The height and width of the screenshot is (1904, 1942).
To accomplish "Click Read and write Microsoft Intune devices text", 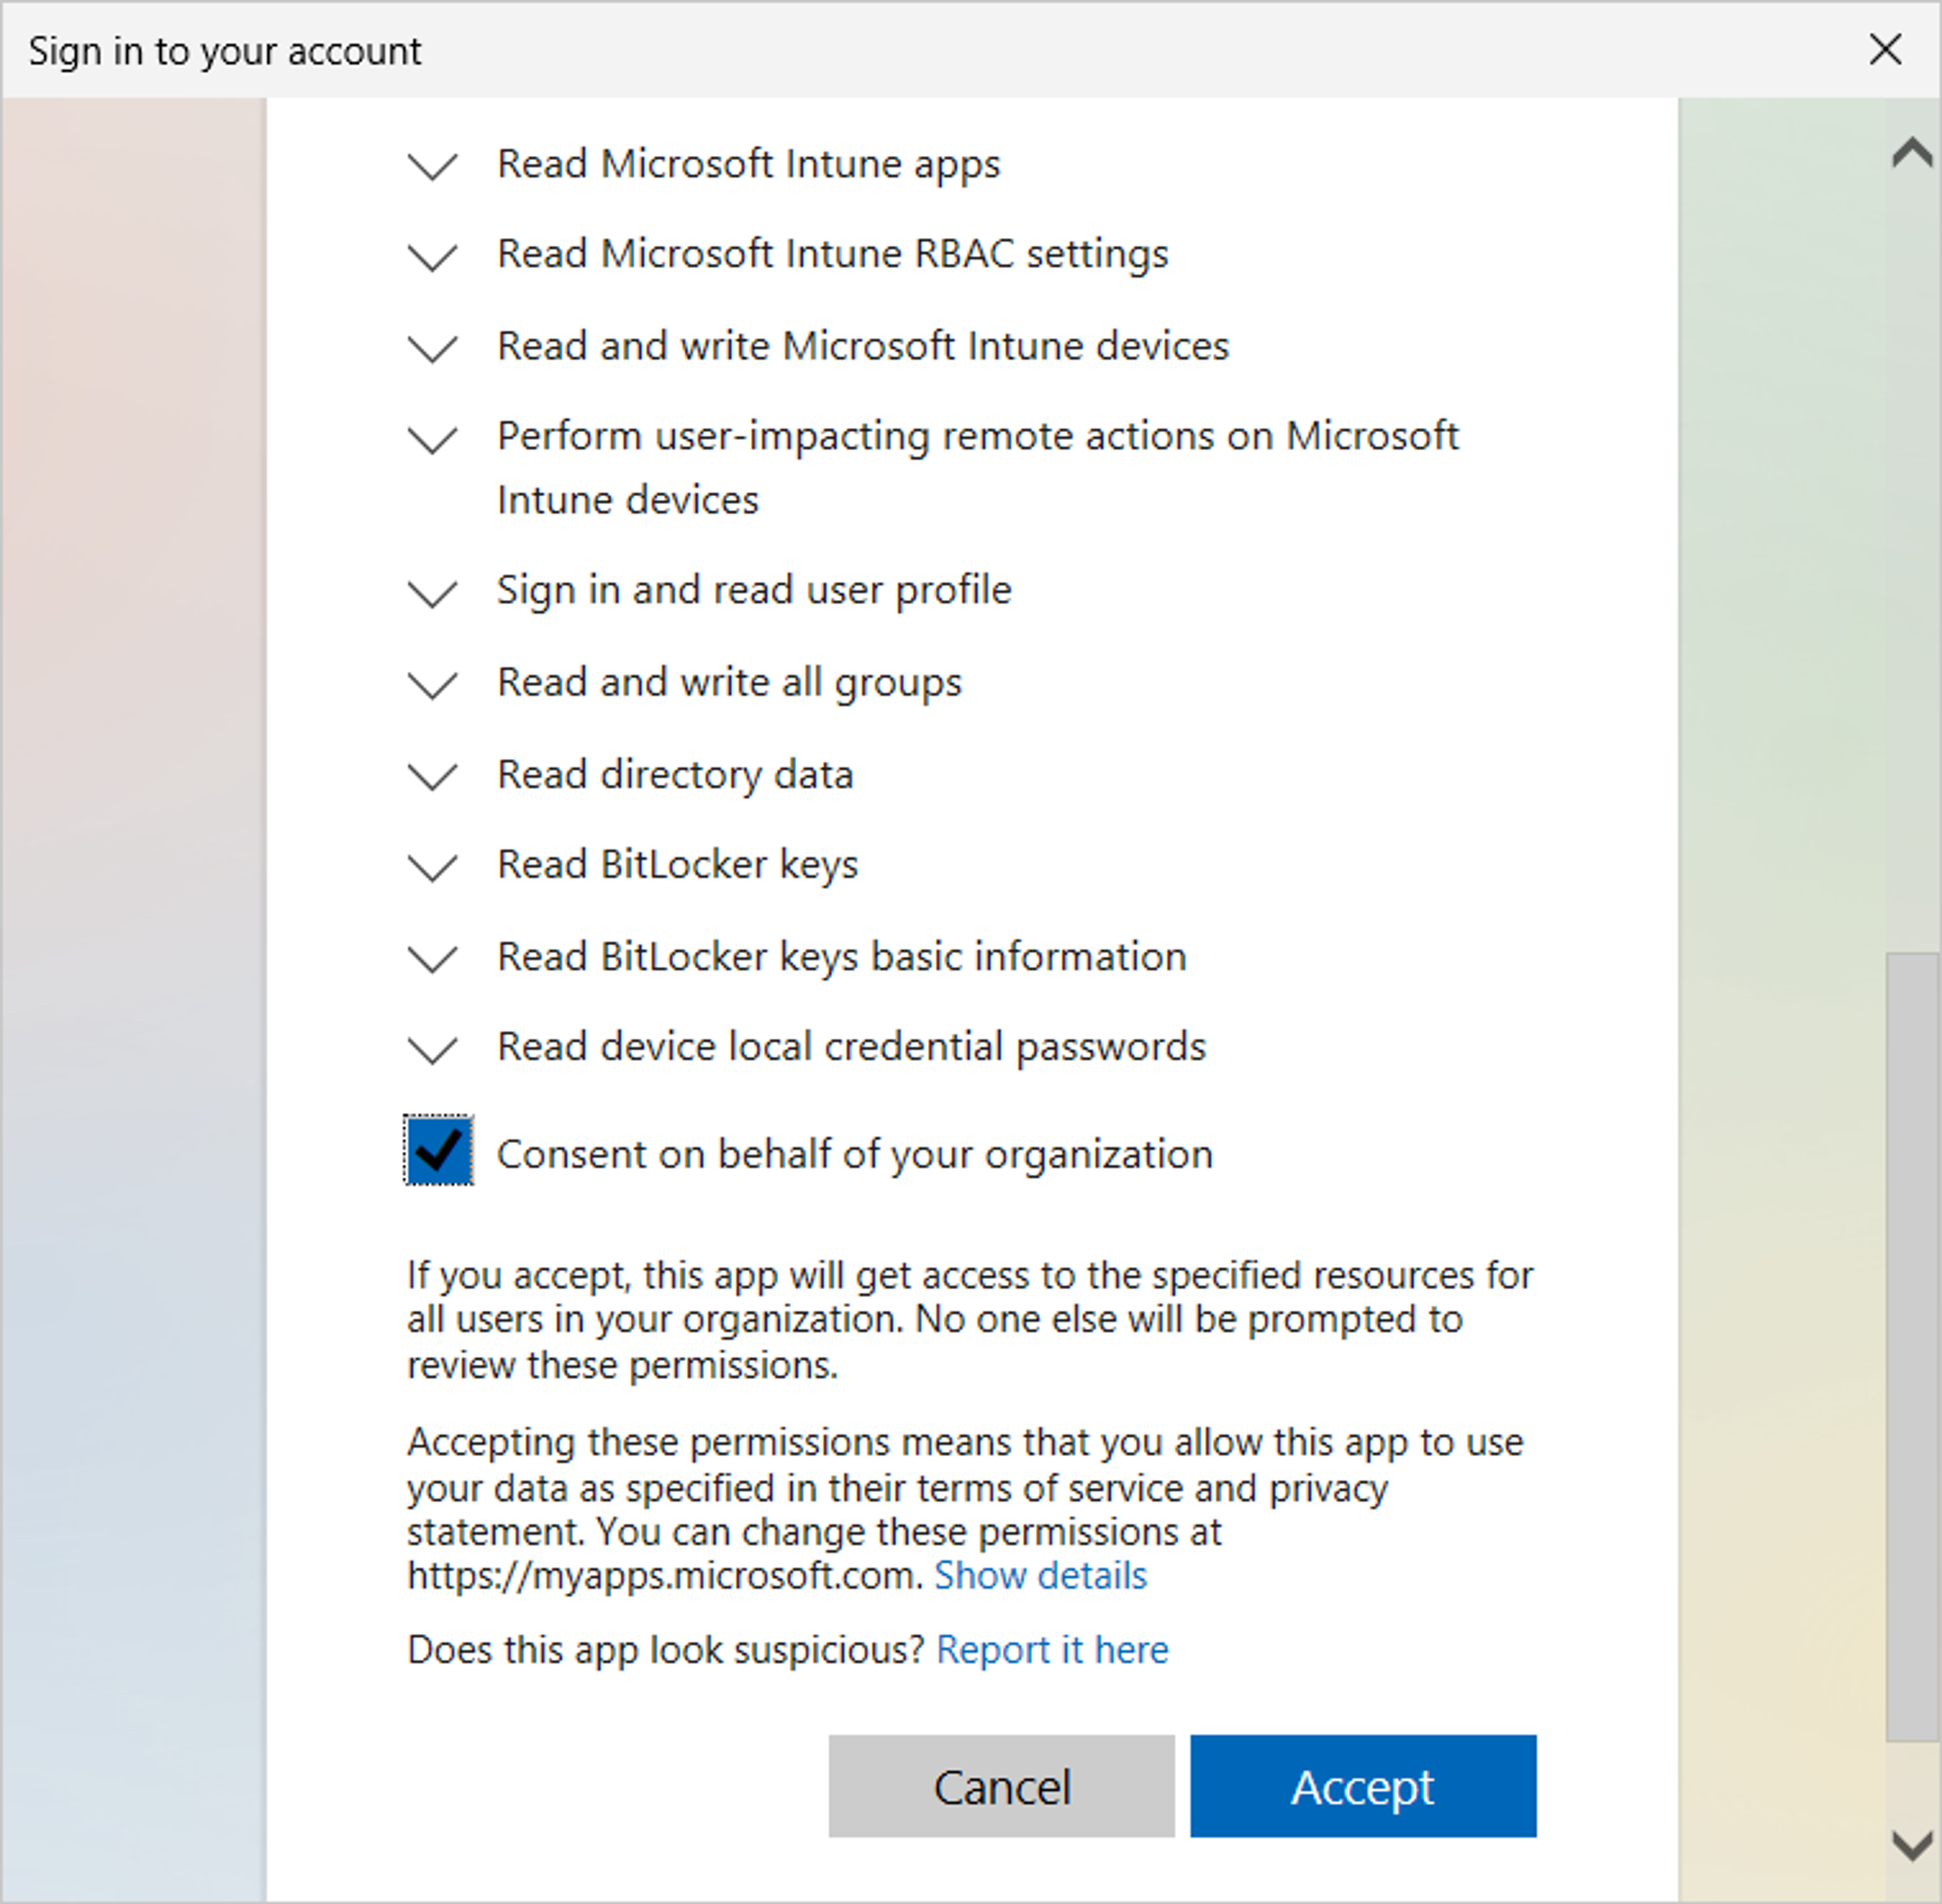I will tap(863, 347).
